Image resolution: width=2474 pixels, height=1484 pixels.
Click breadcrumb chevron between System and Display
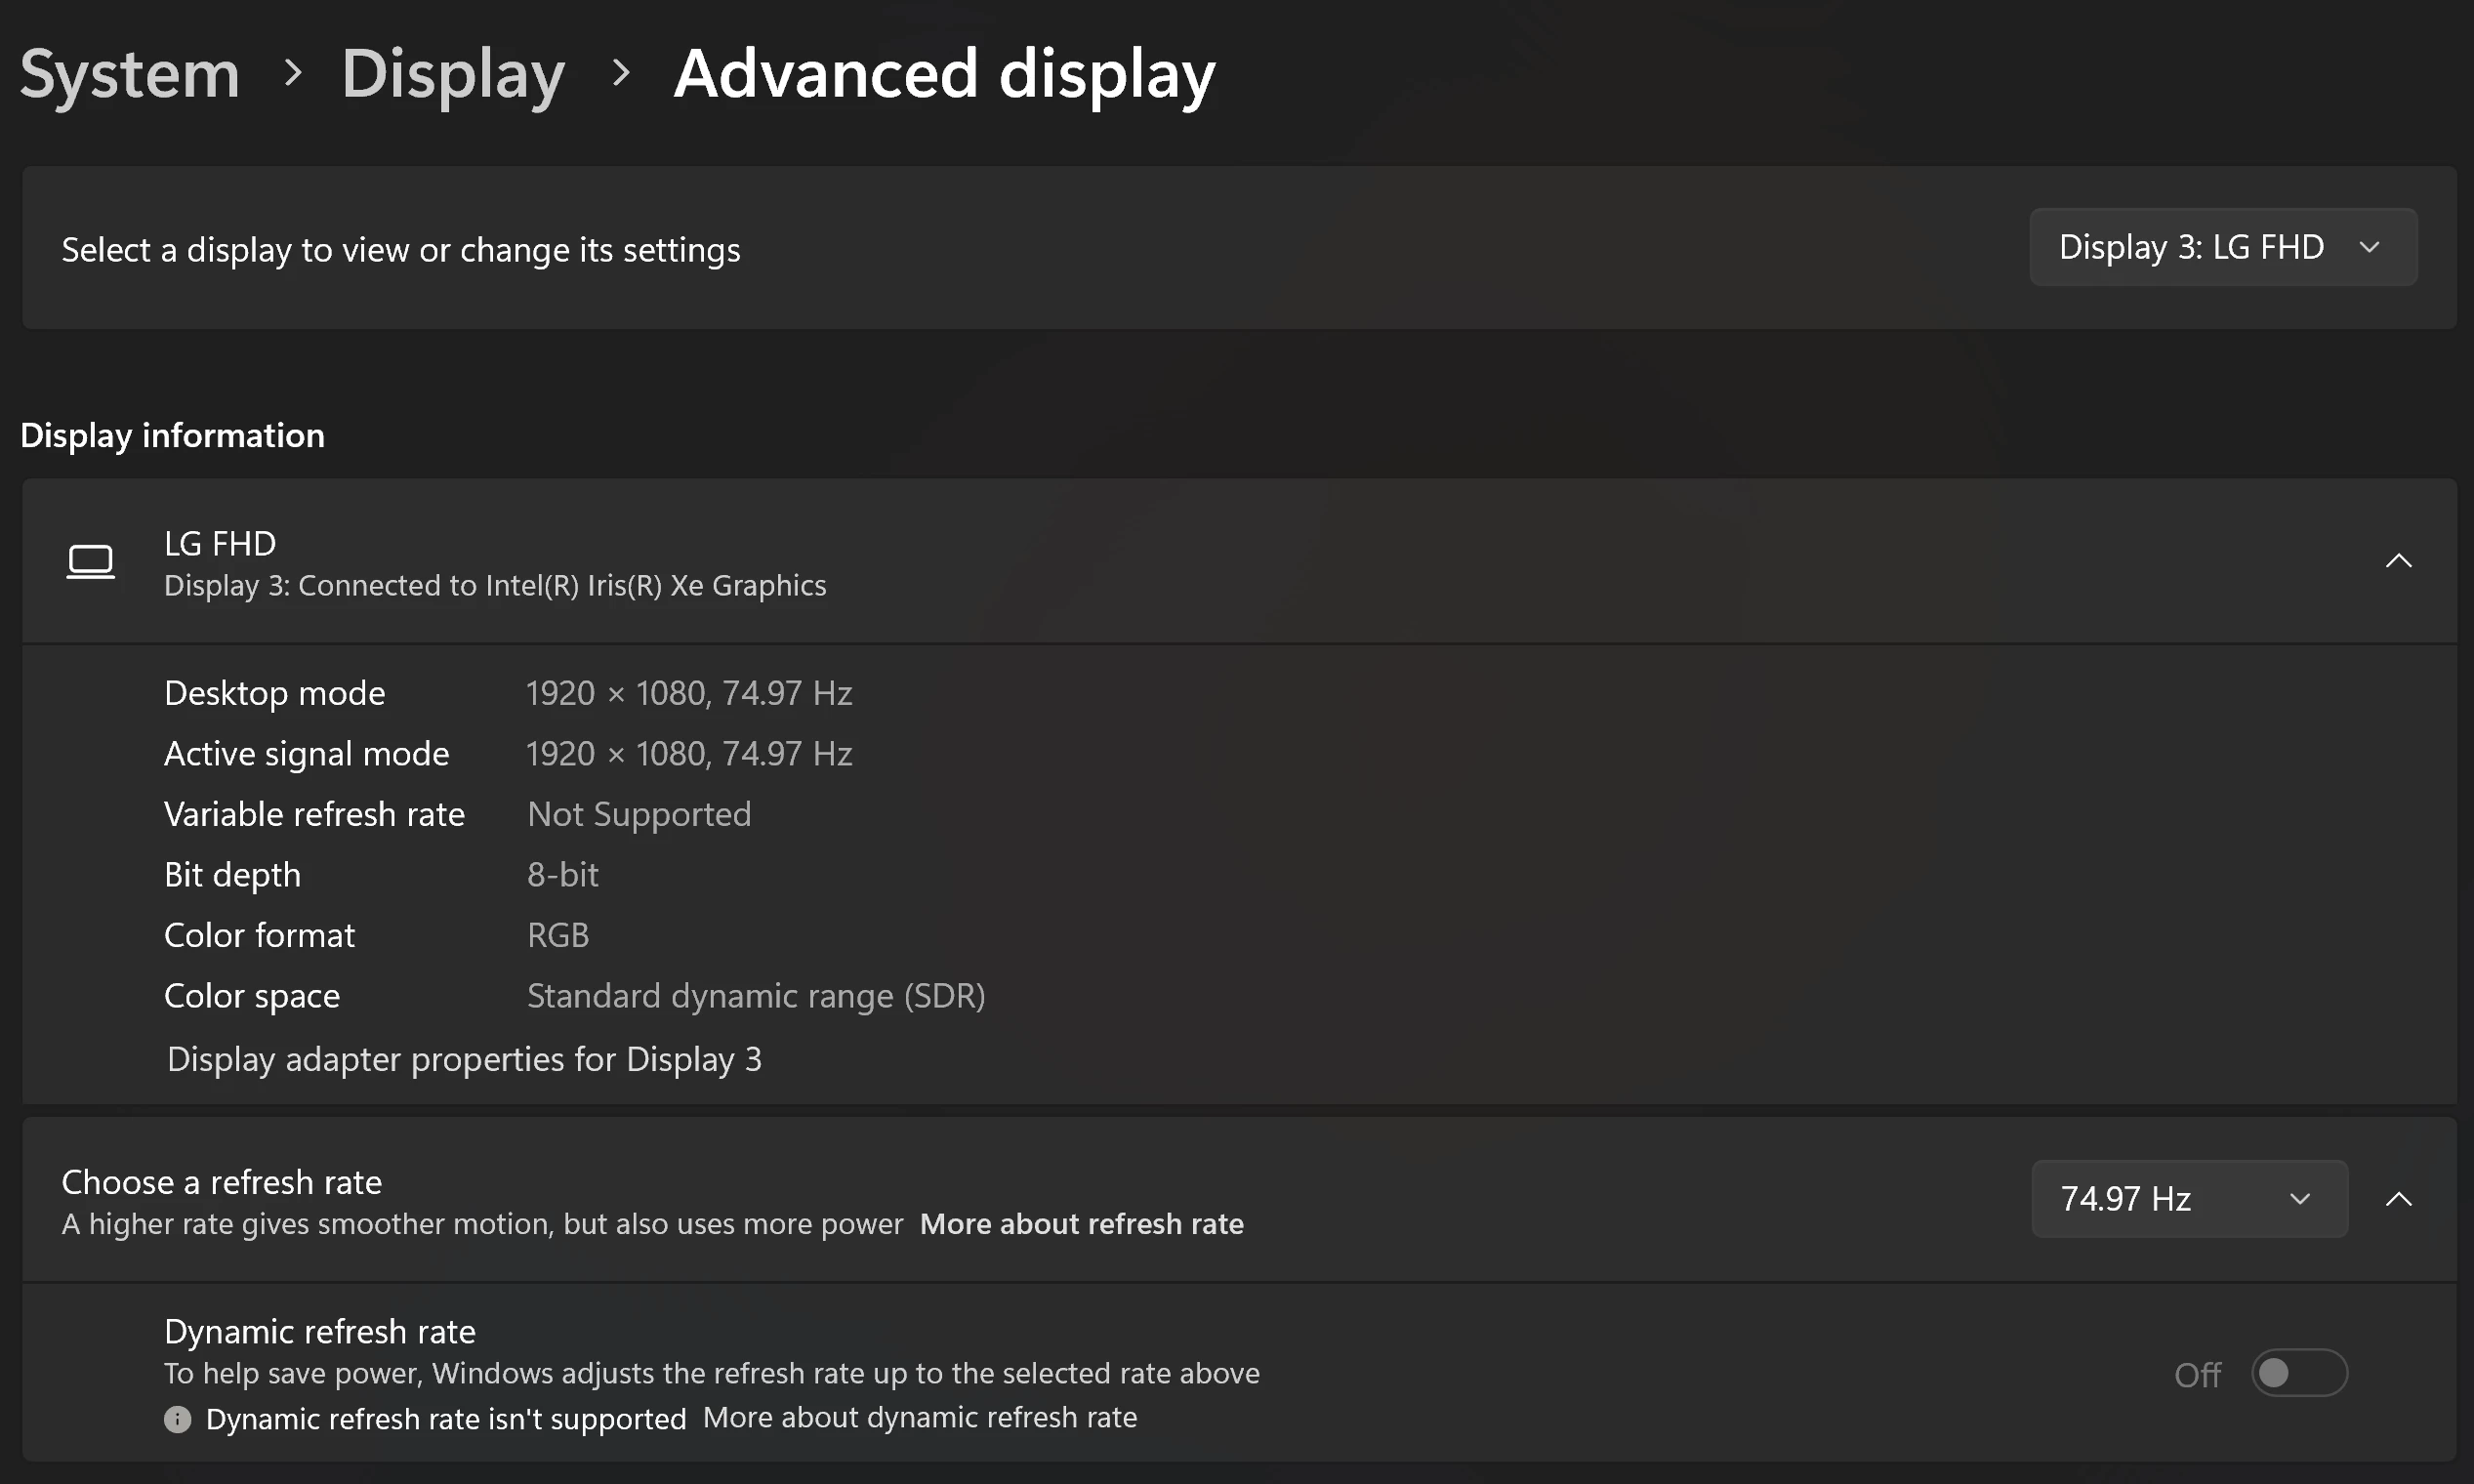(x=292, y=73)
